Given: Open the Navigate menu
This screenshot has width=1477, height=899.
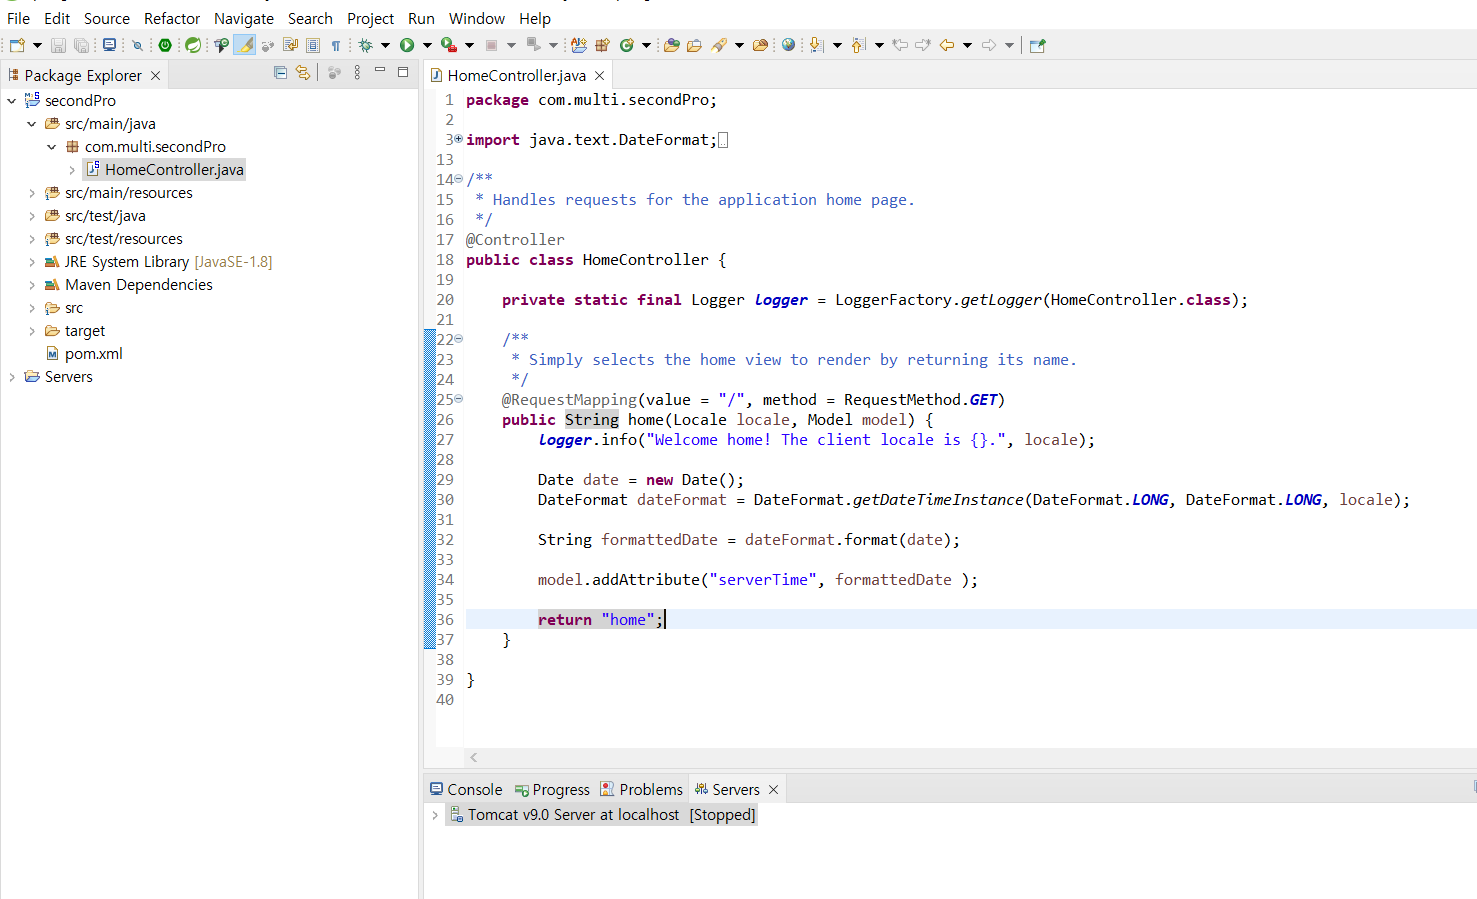Looking at the screenshot, I should 244,18.
